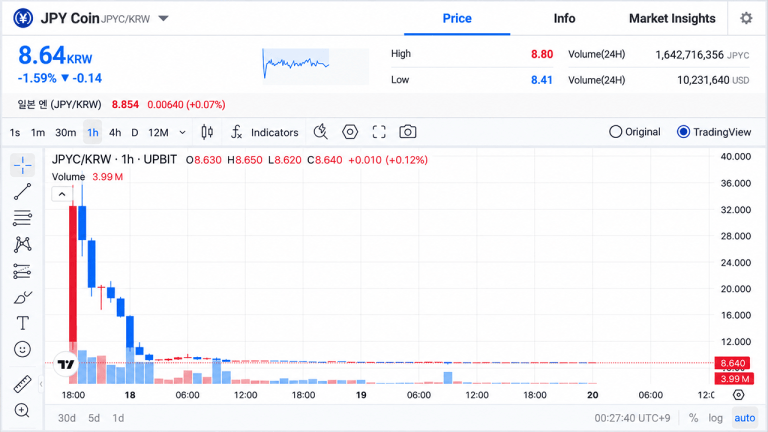Open chart candle style selector
The image size is (768, 432).
[x=207, y=132]
